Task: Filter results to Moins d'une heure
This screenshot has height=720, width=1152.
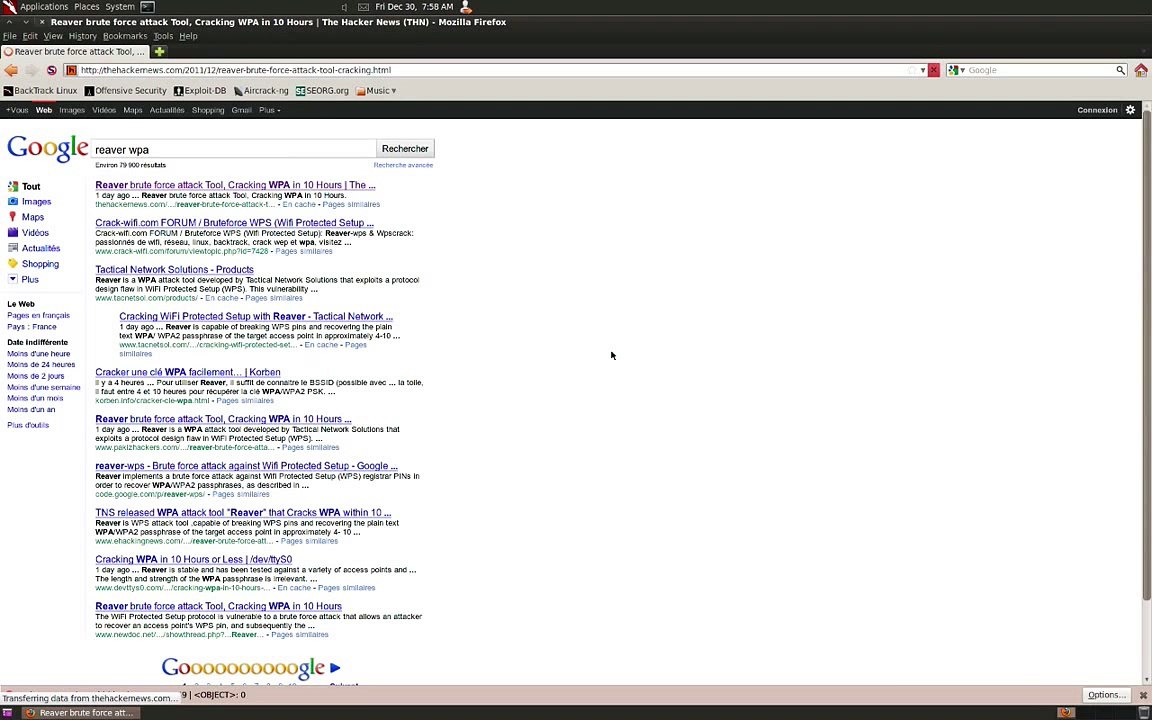Action: point(39,353)
